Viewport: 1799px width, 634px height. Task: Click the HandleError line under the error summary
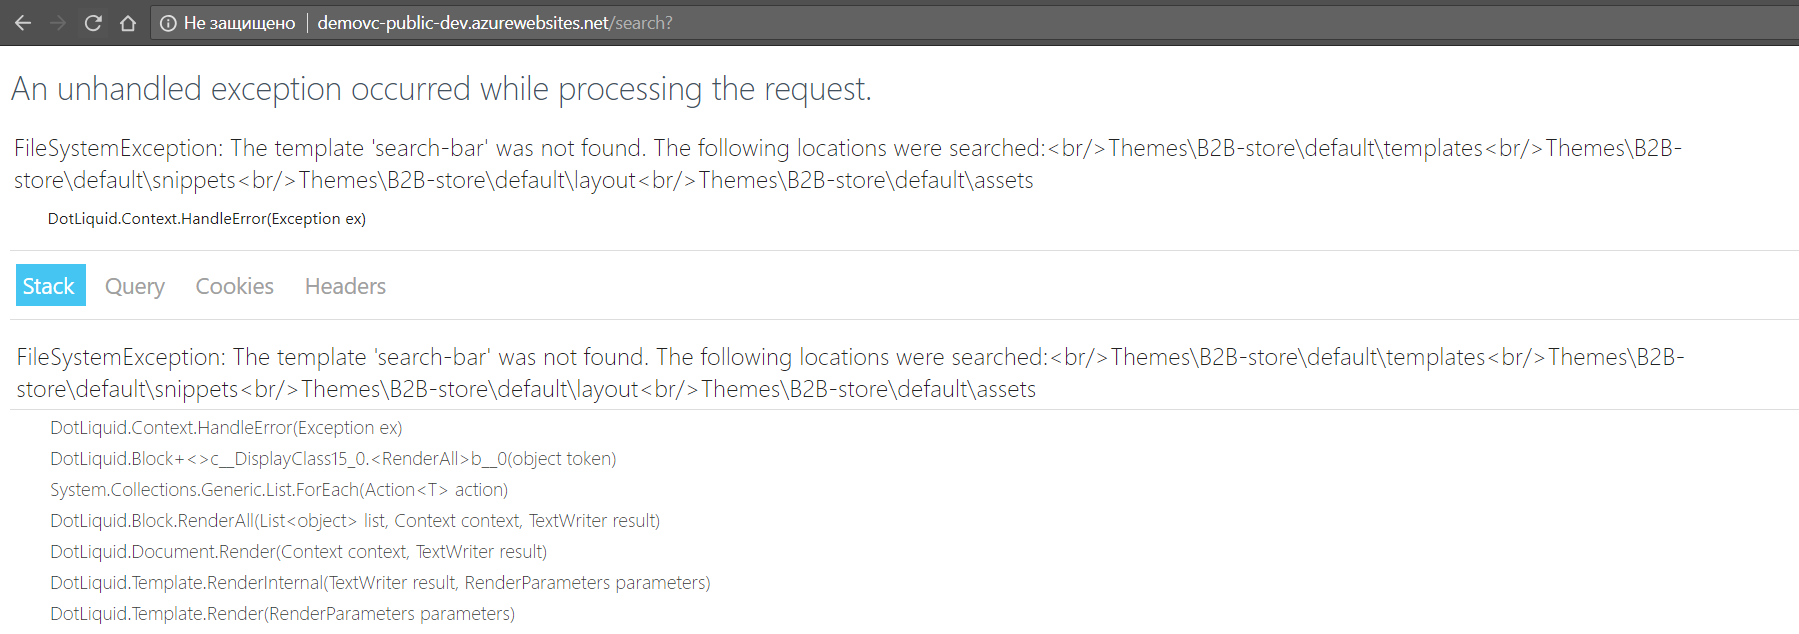click(x=206, y=218)
